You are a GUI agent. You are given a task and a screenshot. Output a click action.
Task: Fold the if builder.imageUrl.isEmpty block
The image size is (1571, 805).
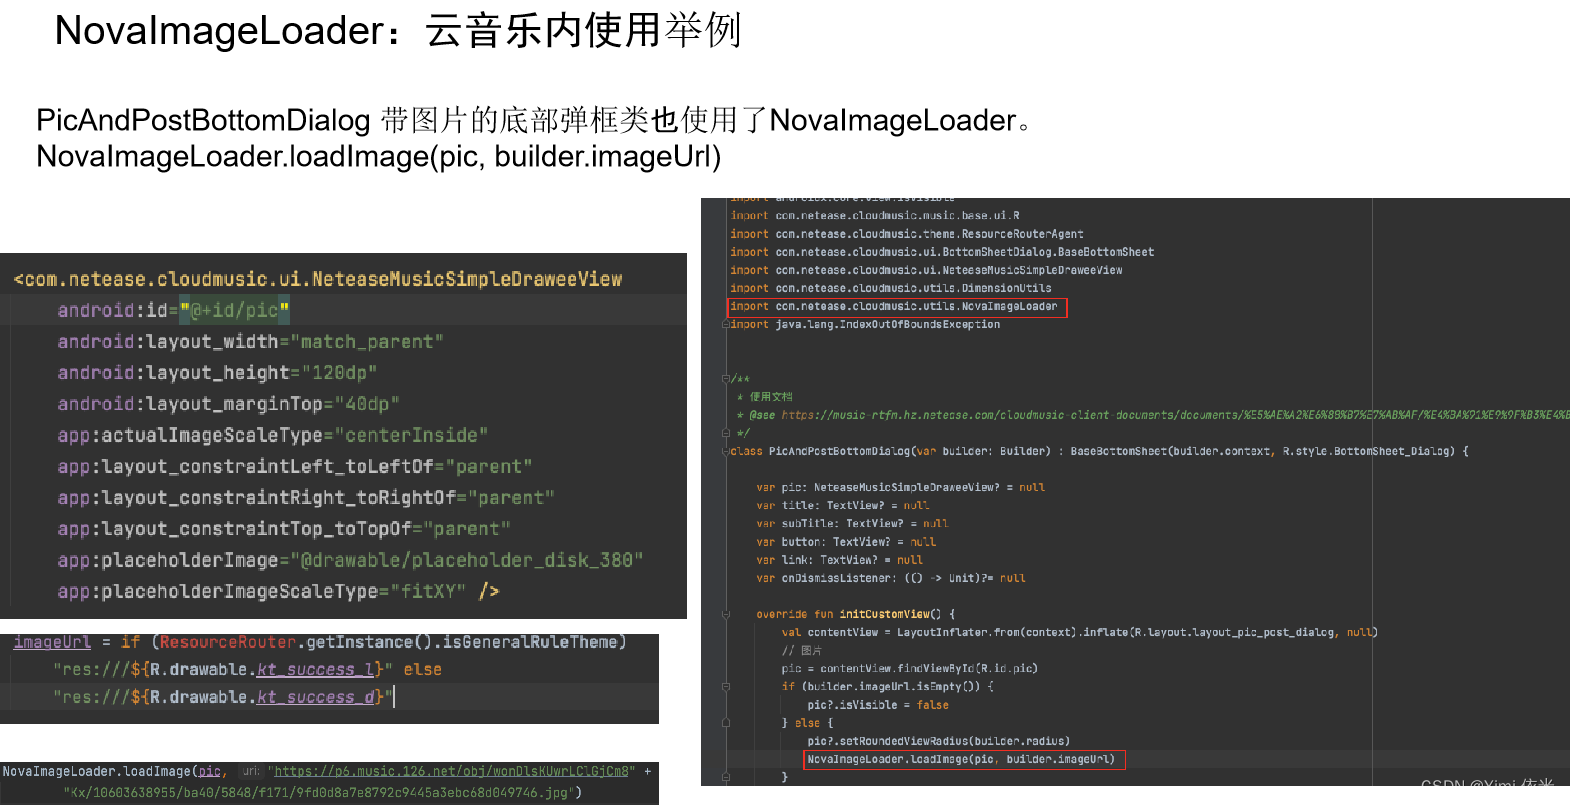tap(726, 687)
